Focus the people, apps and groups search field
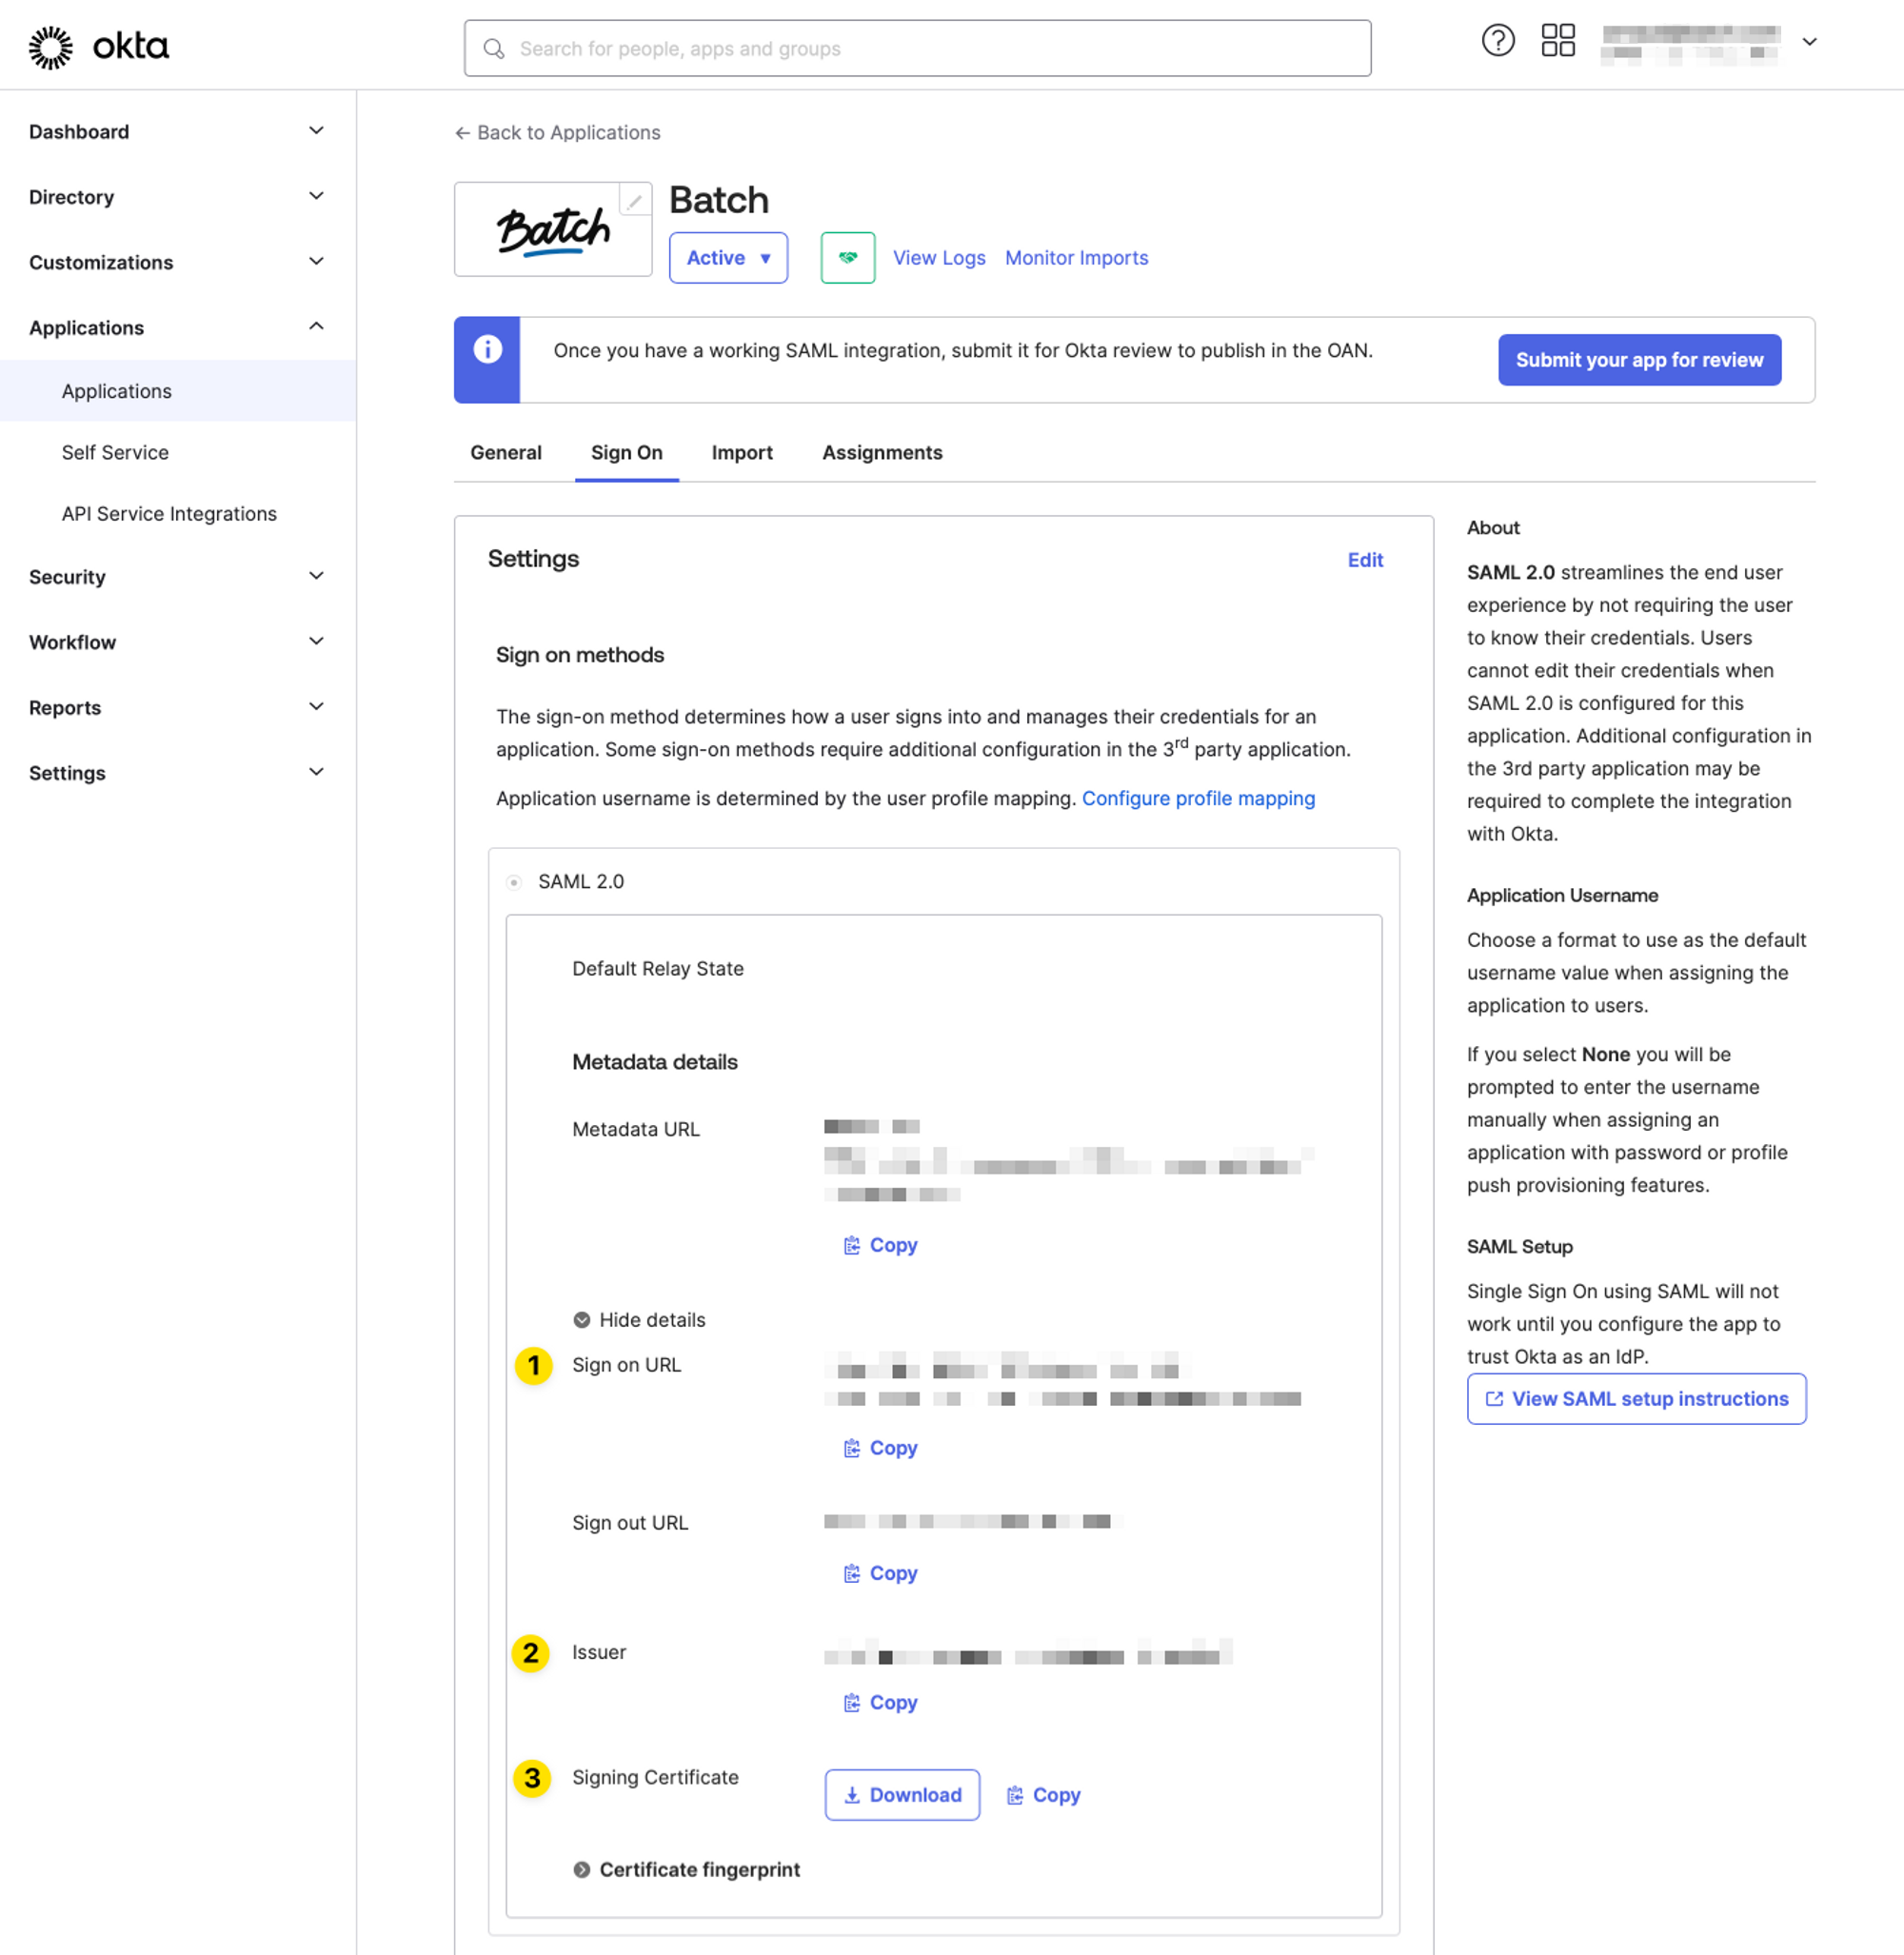 coord(917,49)
